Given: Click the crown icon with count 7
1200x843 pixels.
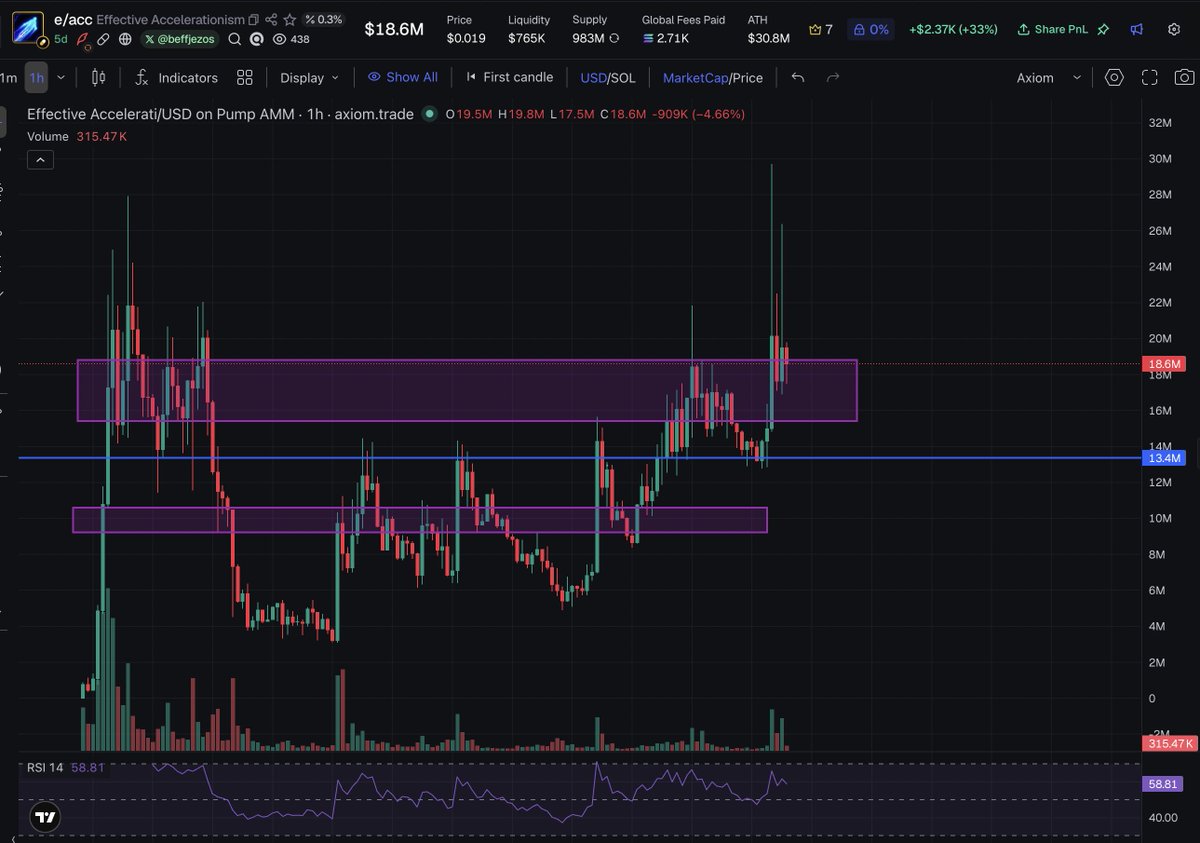Looking at the screenshot, I should (x=820, y=29).
